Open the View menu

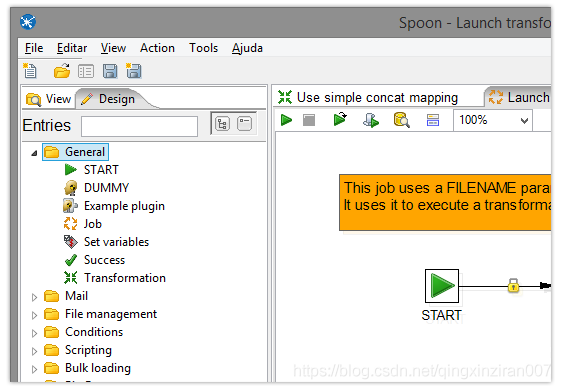(x=113, y=48)
